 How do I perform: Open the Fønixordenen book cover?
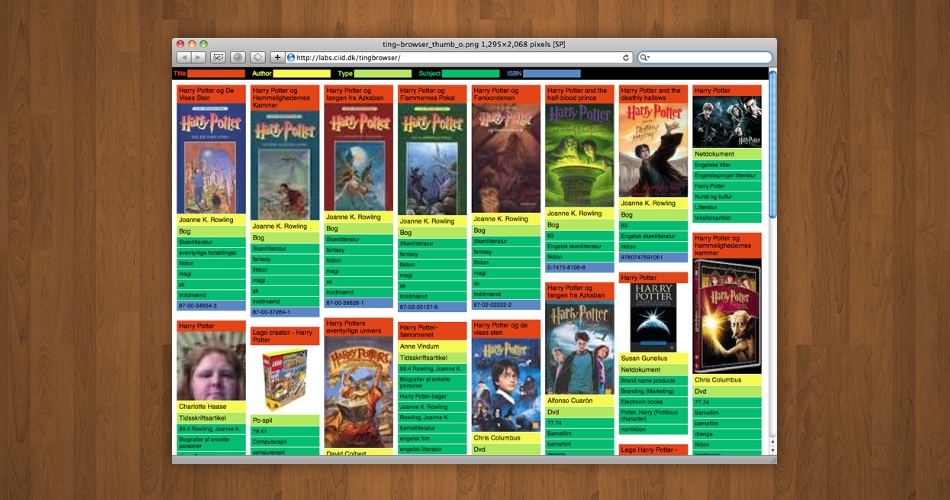coord(506,158)
